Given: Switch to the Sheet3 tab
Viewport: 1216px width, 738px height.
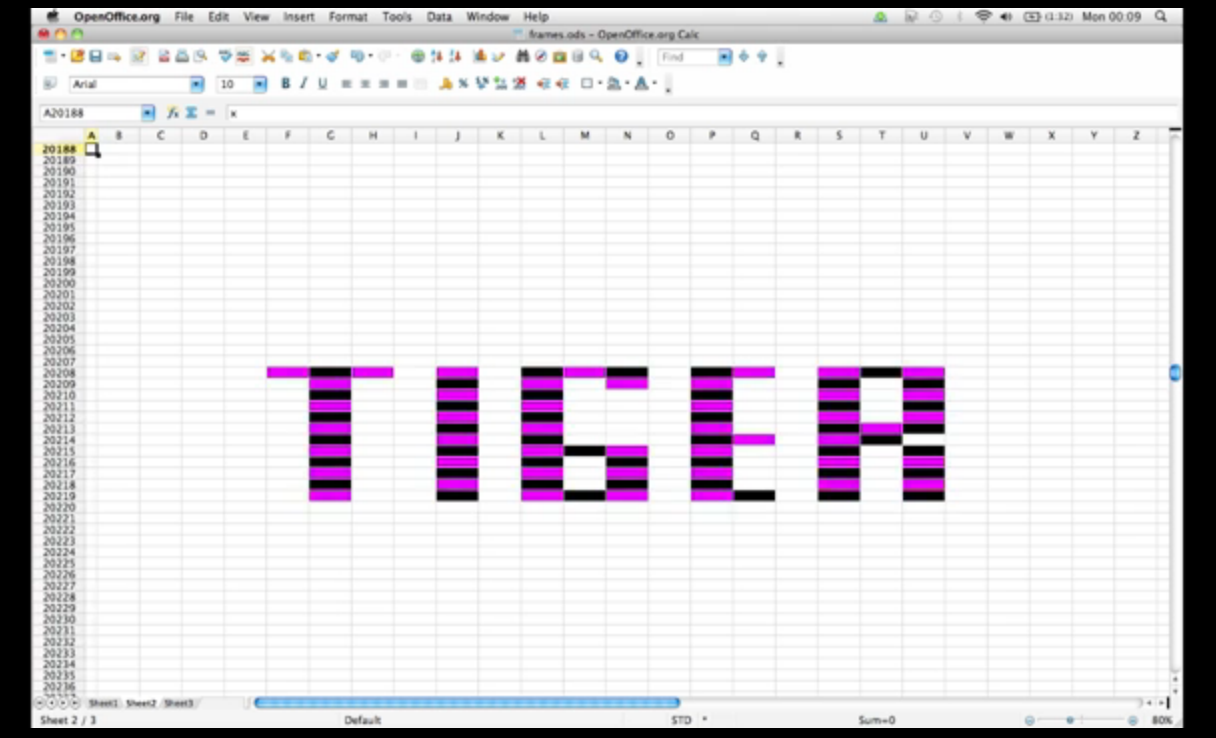Looking at the screenshot, I should click(178, 704).
